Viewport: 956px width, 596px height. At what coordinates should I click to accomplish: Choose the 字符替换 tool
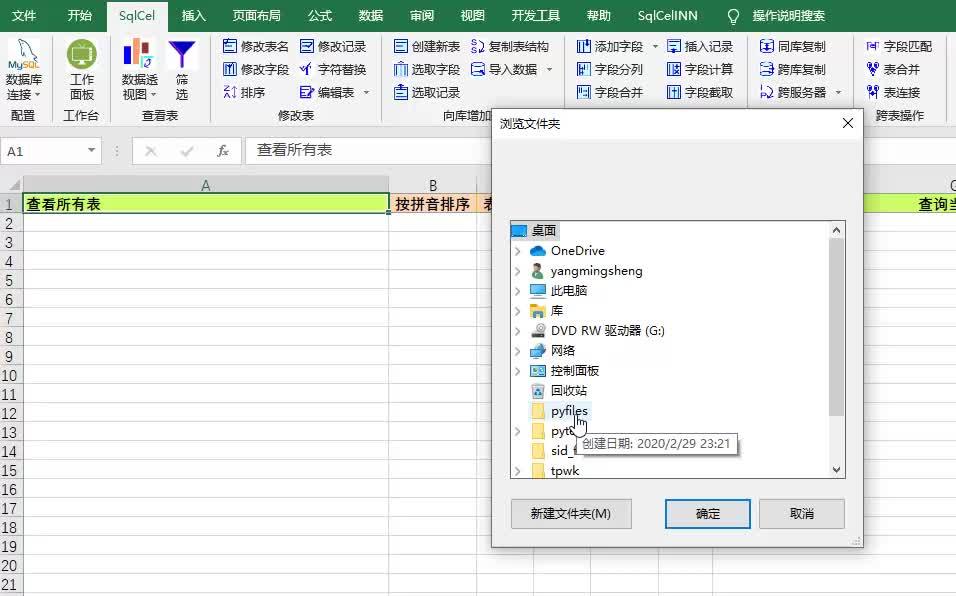click(x=333, y=69)
